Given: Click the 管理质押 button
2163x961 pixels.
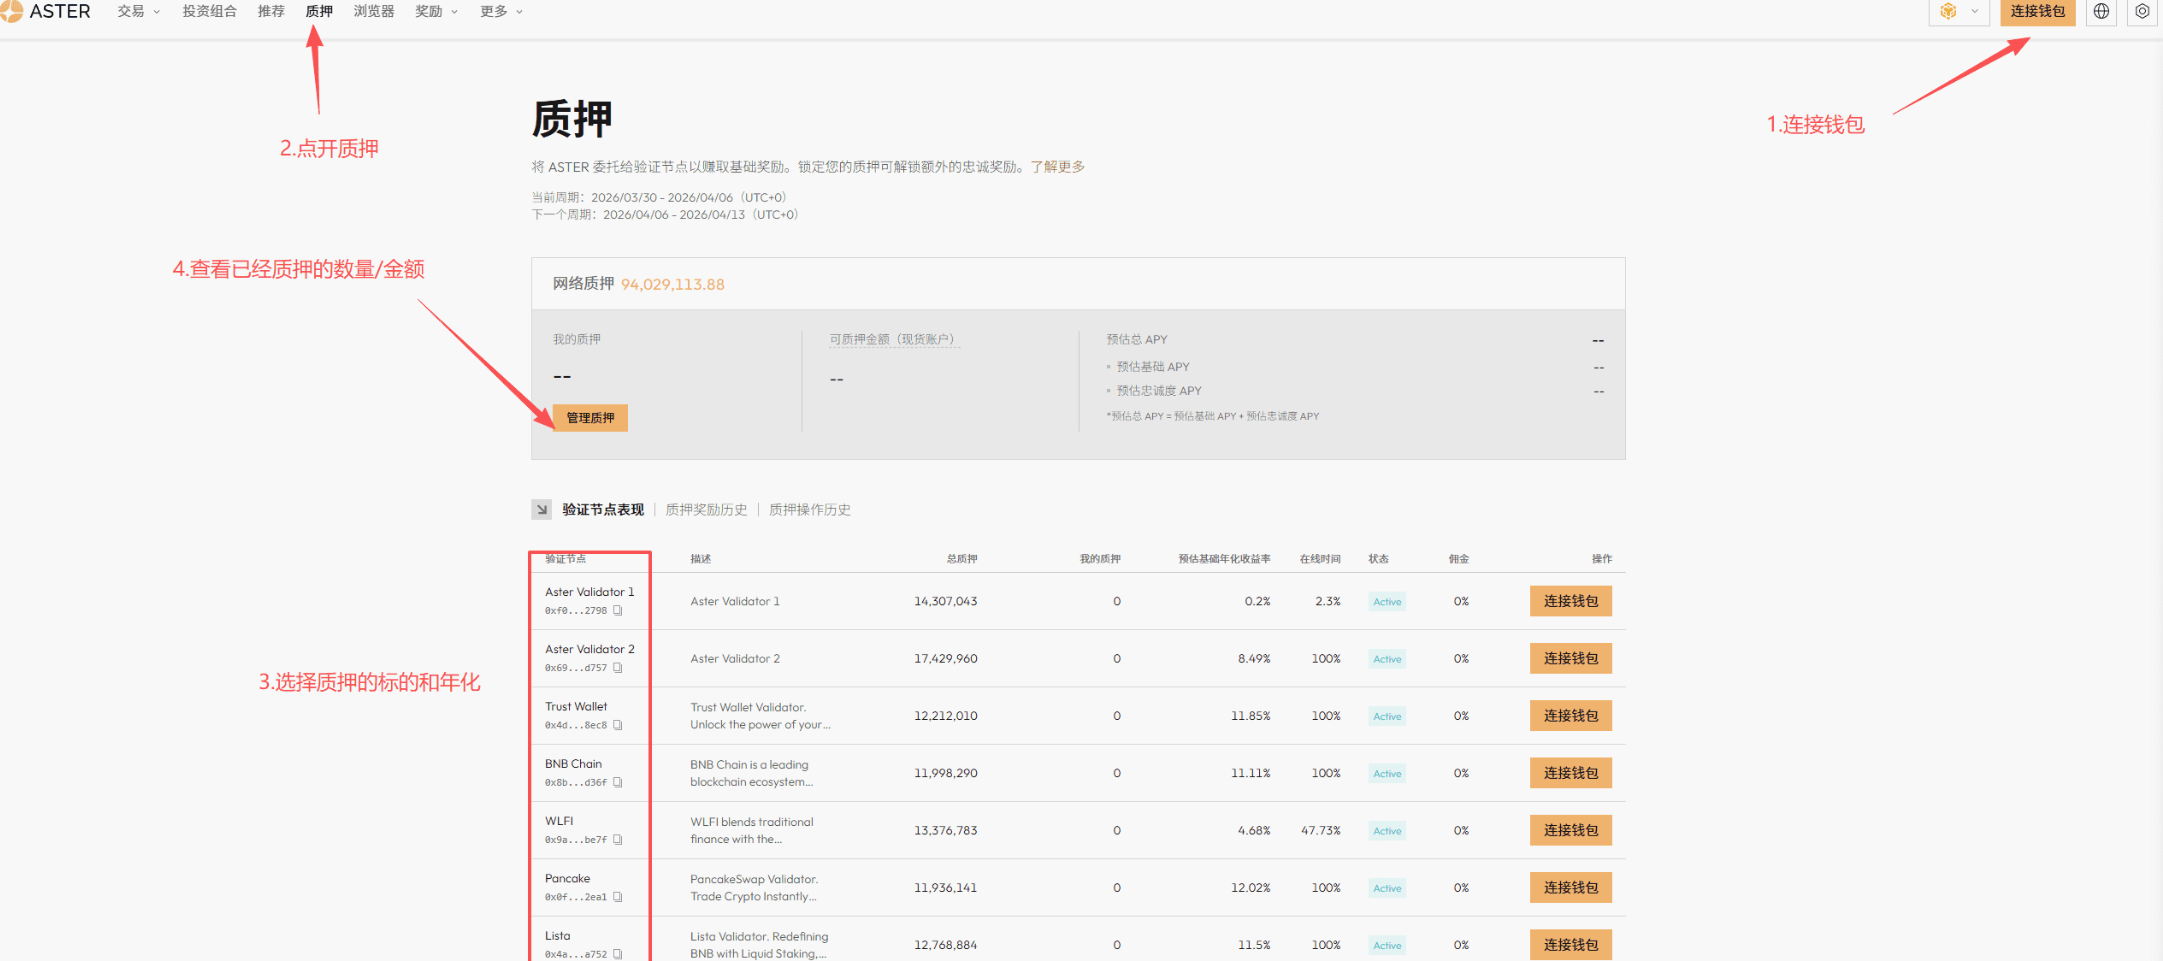Looking at the screenshot, I should click(590, 418).
